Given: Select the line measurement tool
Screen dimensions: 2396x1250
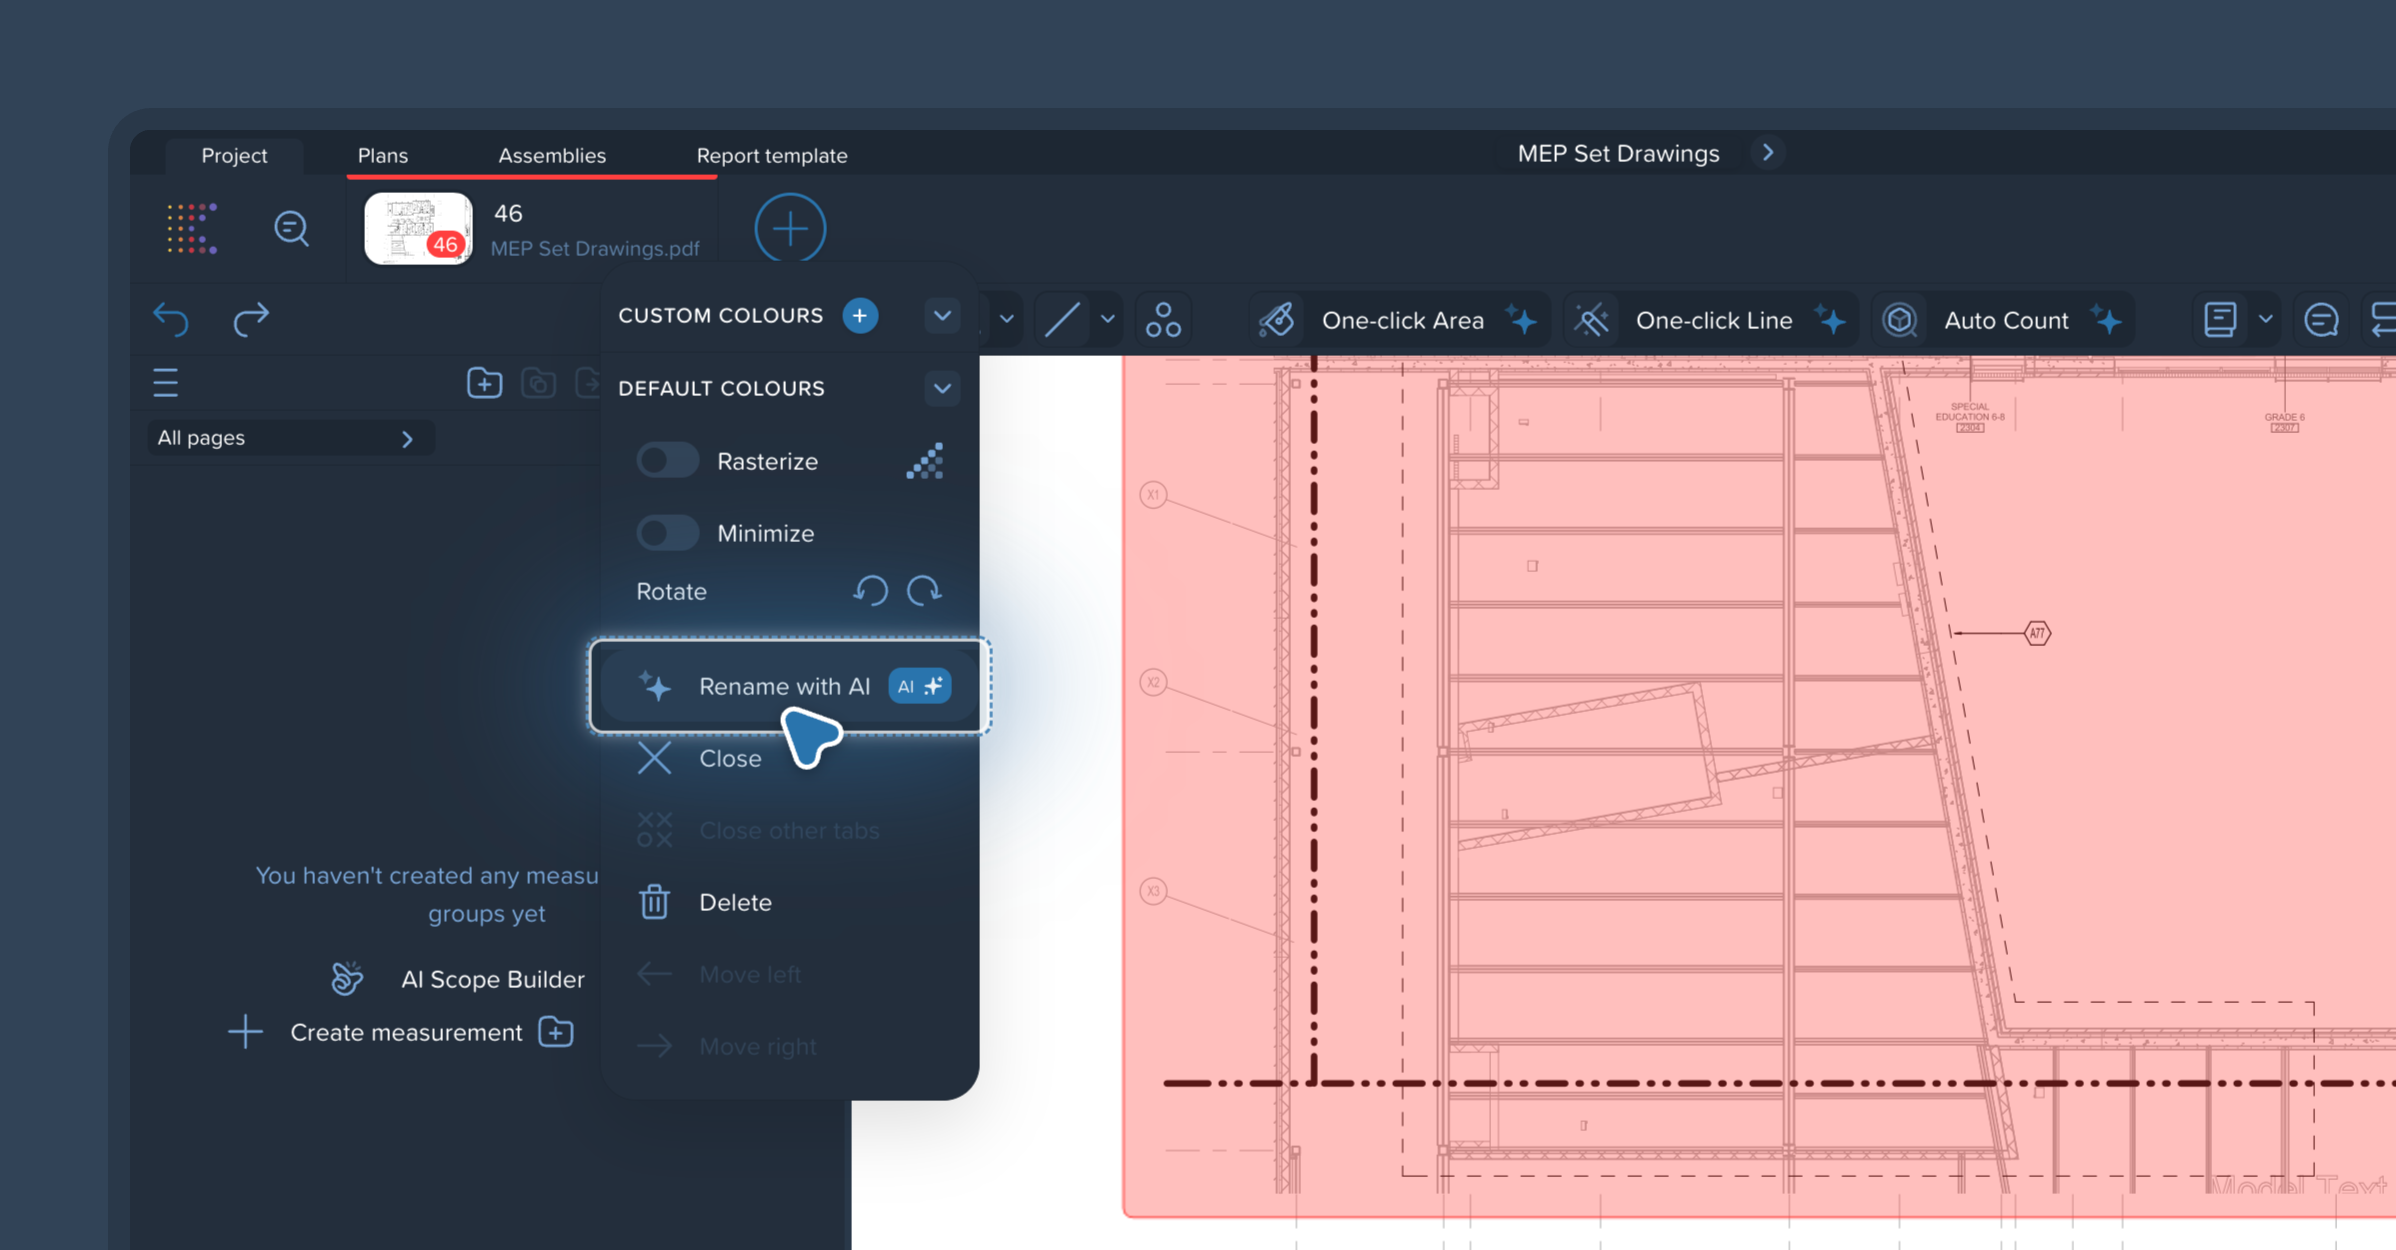Looking at the screenshot, I should 1062,320.
